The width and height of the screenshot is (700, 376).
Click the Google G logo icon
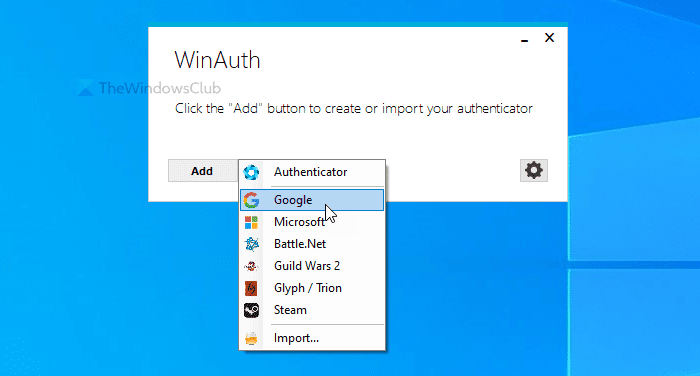[251, 200]
